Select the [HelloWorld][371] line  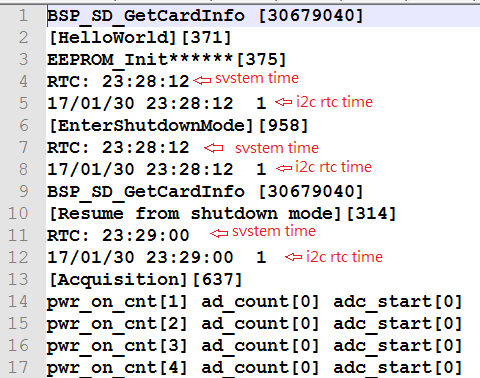click(x=140, y=37)
